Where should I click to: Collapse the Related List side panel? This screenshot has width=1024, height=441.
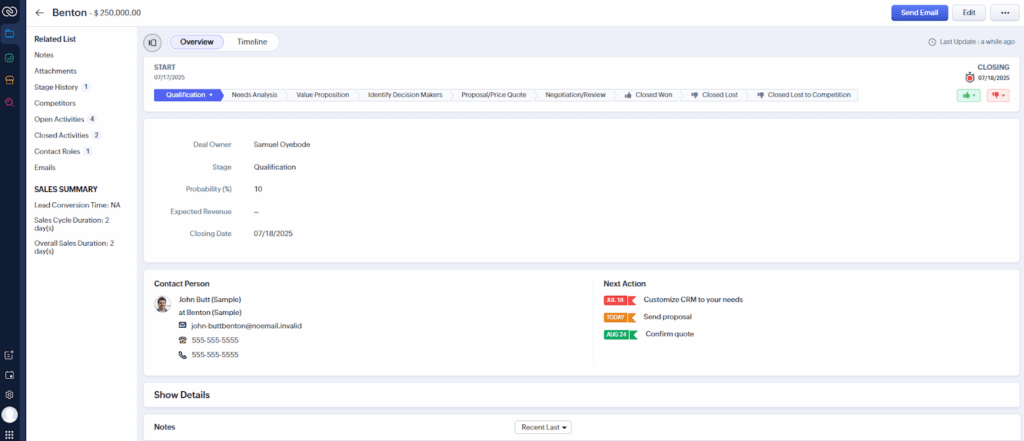pos(152,42)
